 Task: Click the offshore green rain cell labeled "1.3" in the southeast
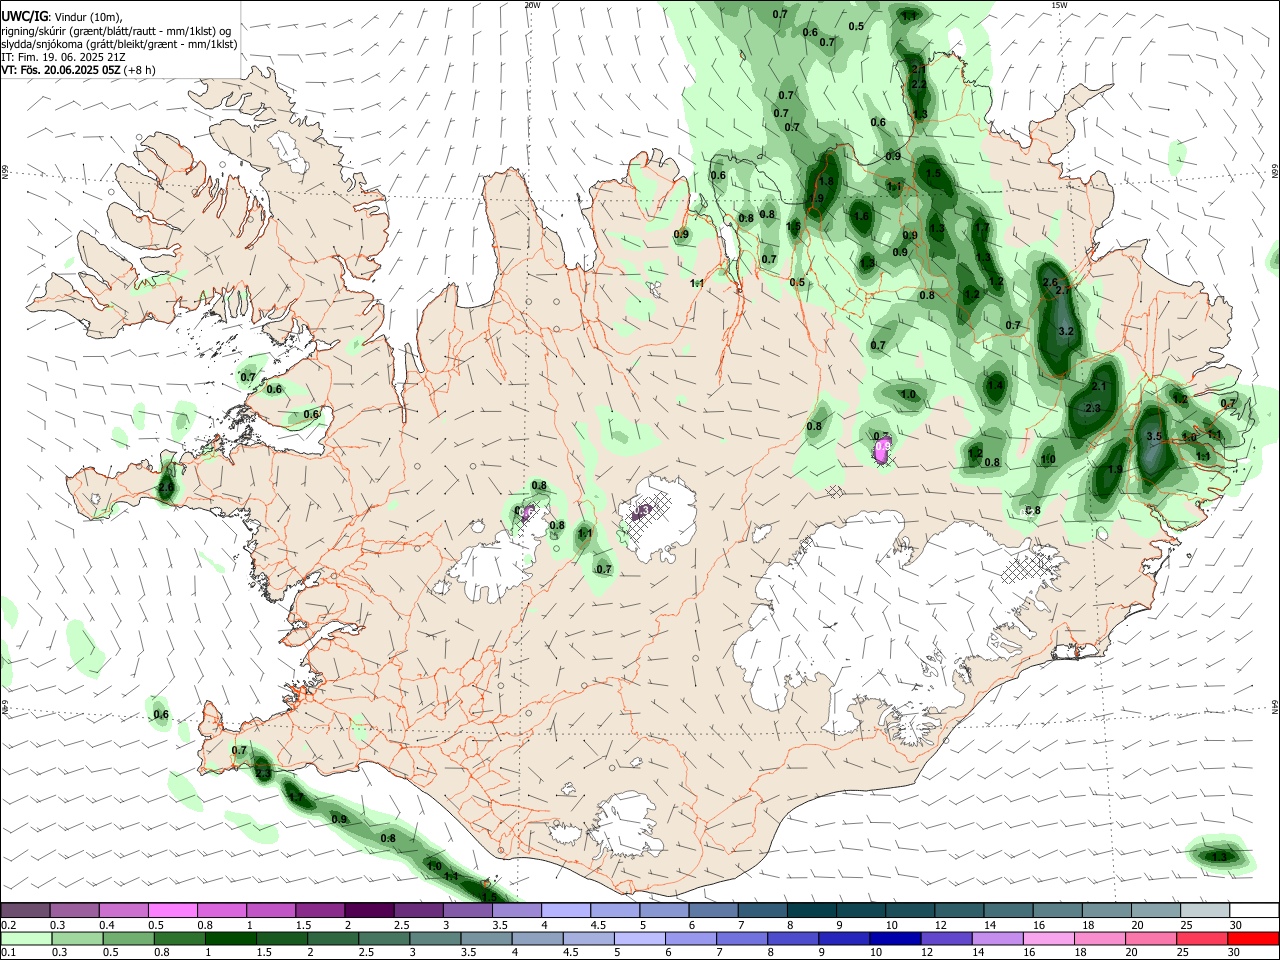point(1219,856)
